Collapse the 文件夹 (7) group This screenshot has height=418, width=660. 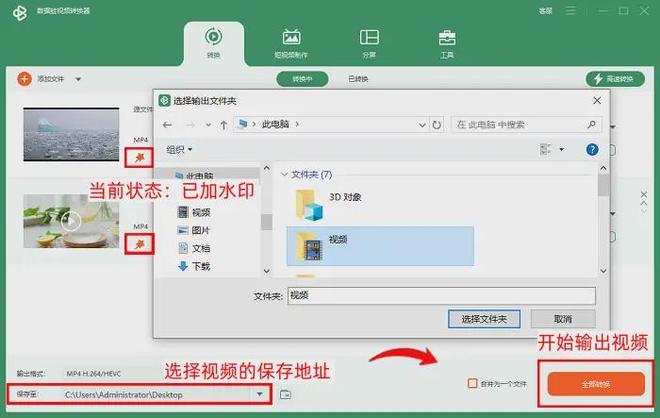(x=284, y=174)
